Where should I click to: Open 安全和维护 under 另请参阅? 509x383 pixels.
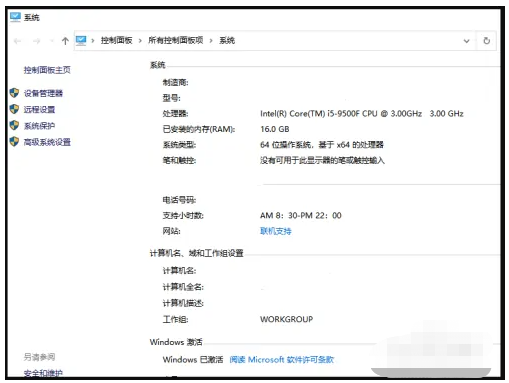(x=43, y=373)
